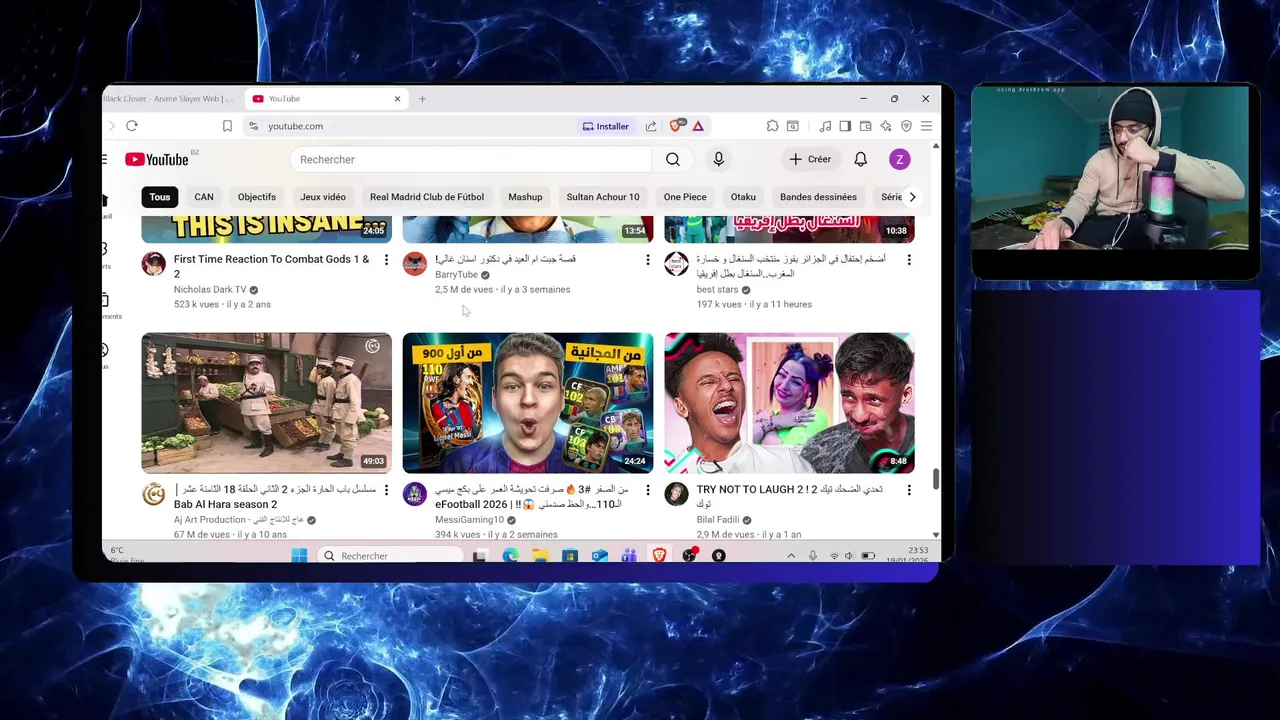Image resolution: width=1280 pixels, height=720 pixels.
Task: Run search with the magnifier button
Action: (673, 159)
